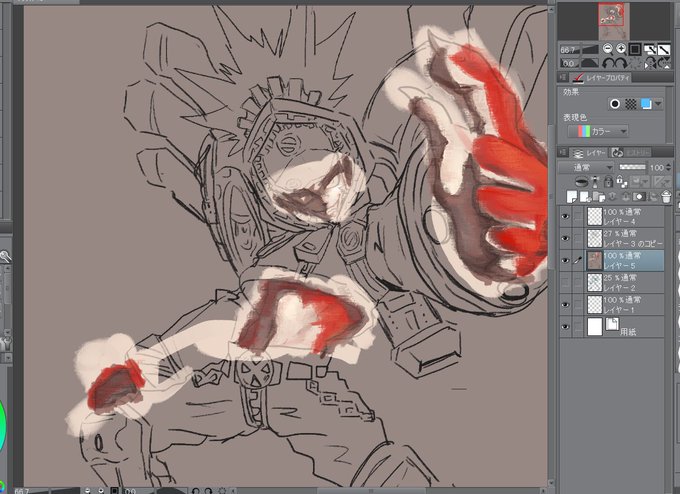Create new vector layer icon

coord(586,196)
